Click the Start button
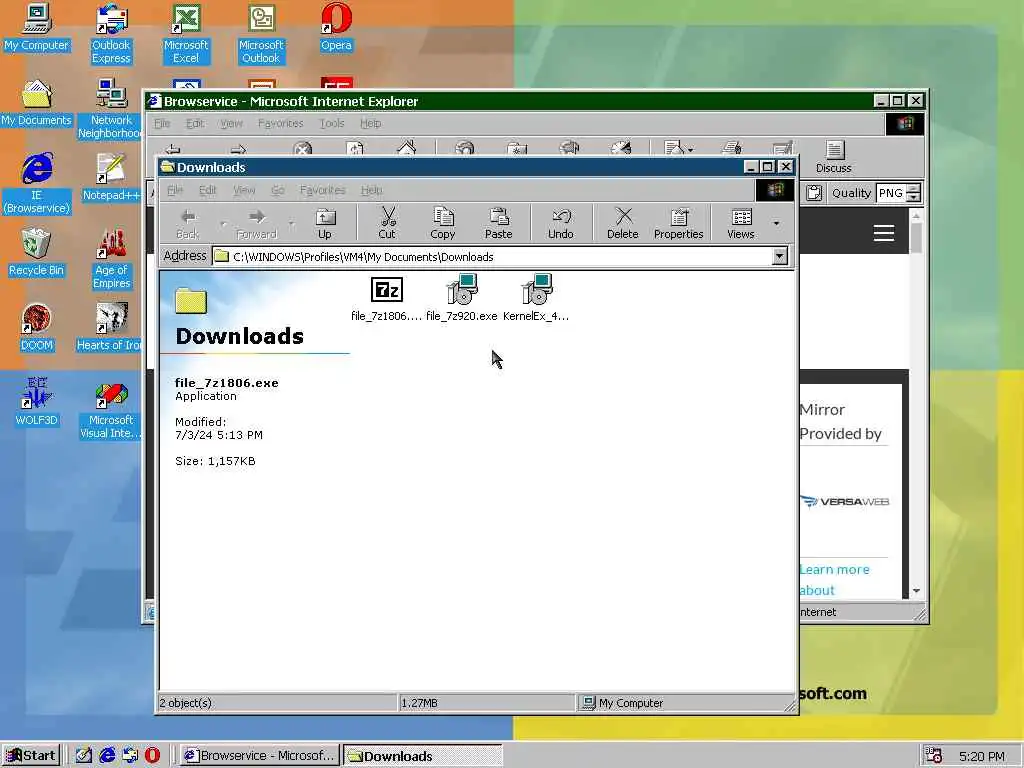1024x768 pixels. click(31, 756)
